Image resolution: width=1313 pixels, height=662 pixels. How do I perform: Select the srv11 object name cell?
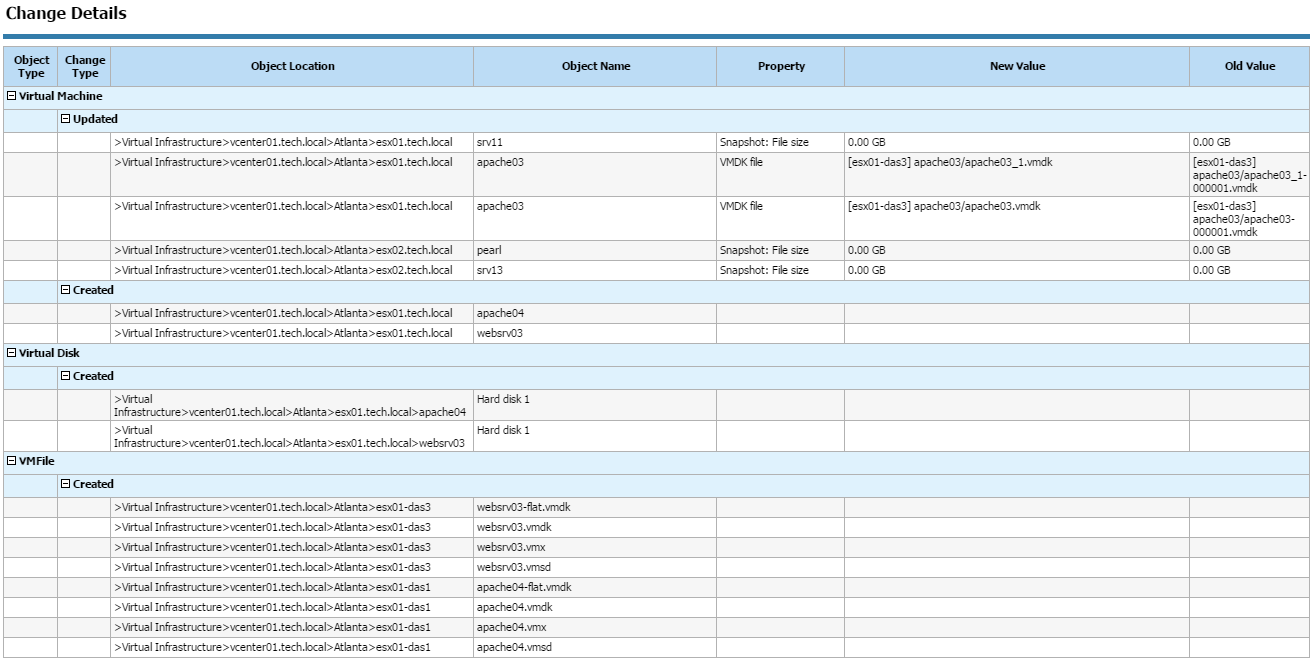[595, 143]
